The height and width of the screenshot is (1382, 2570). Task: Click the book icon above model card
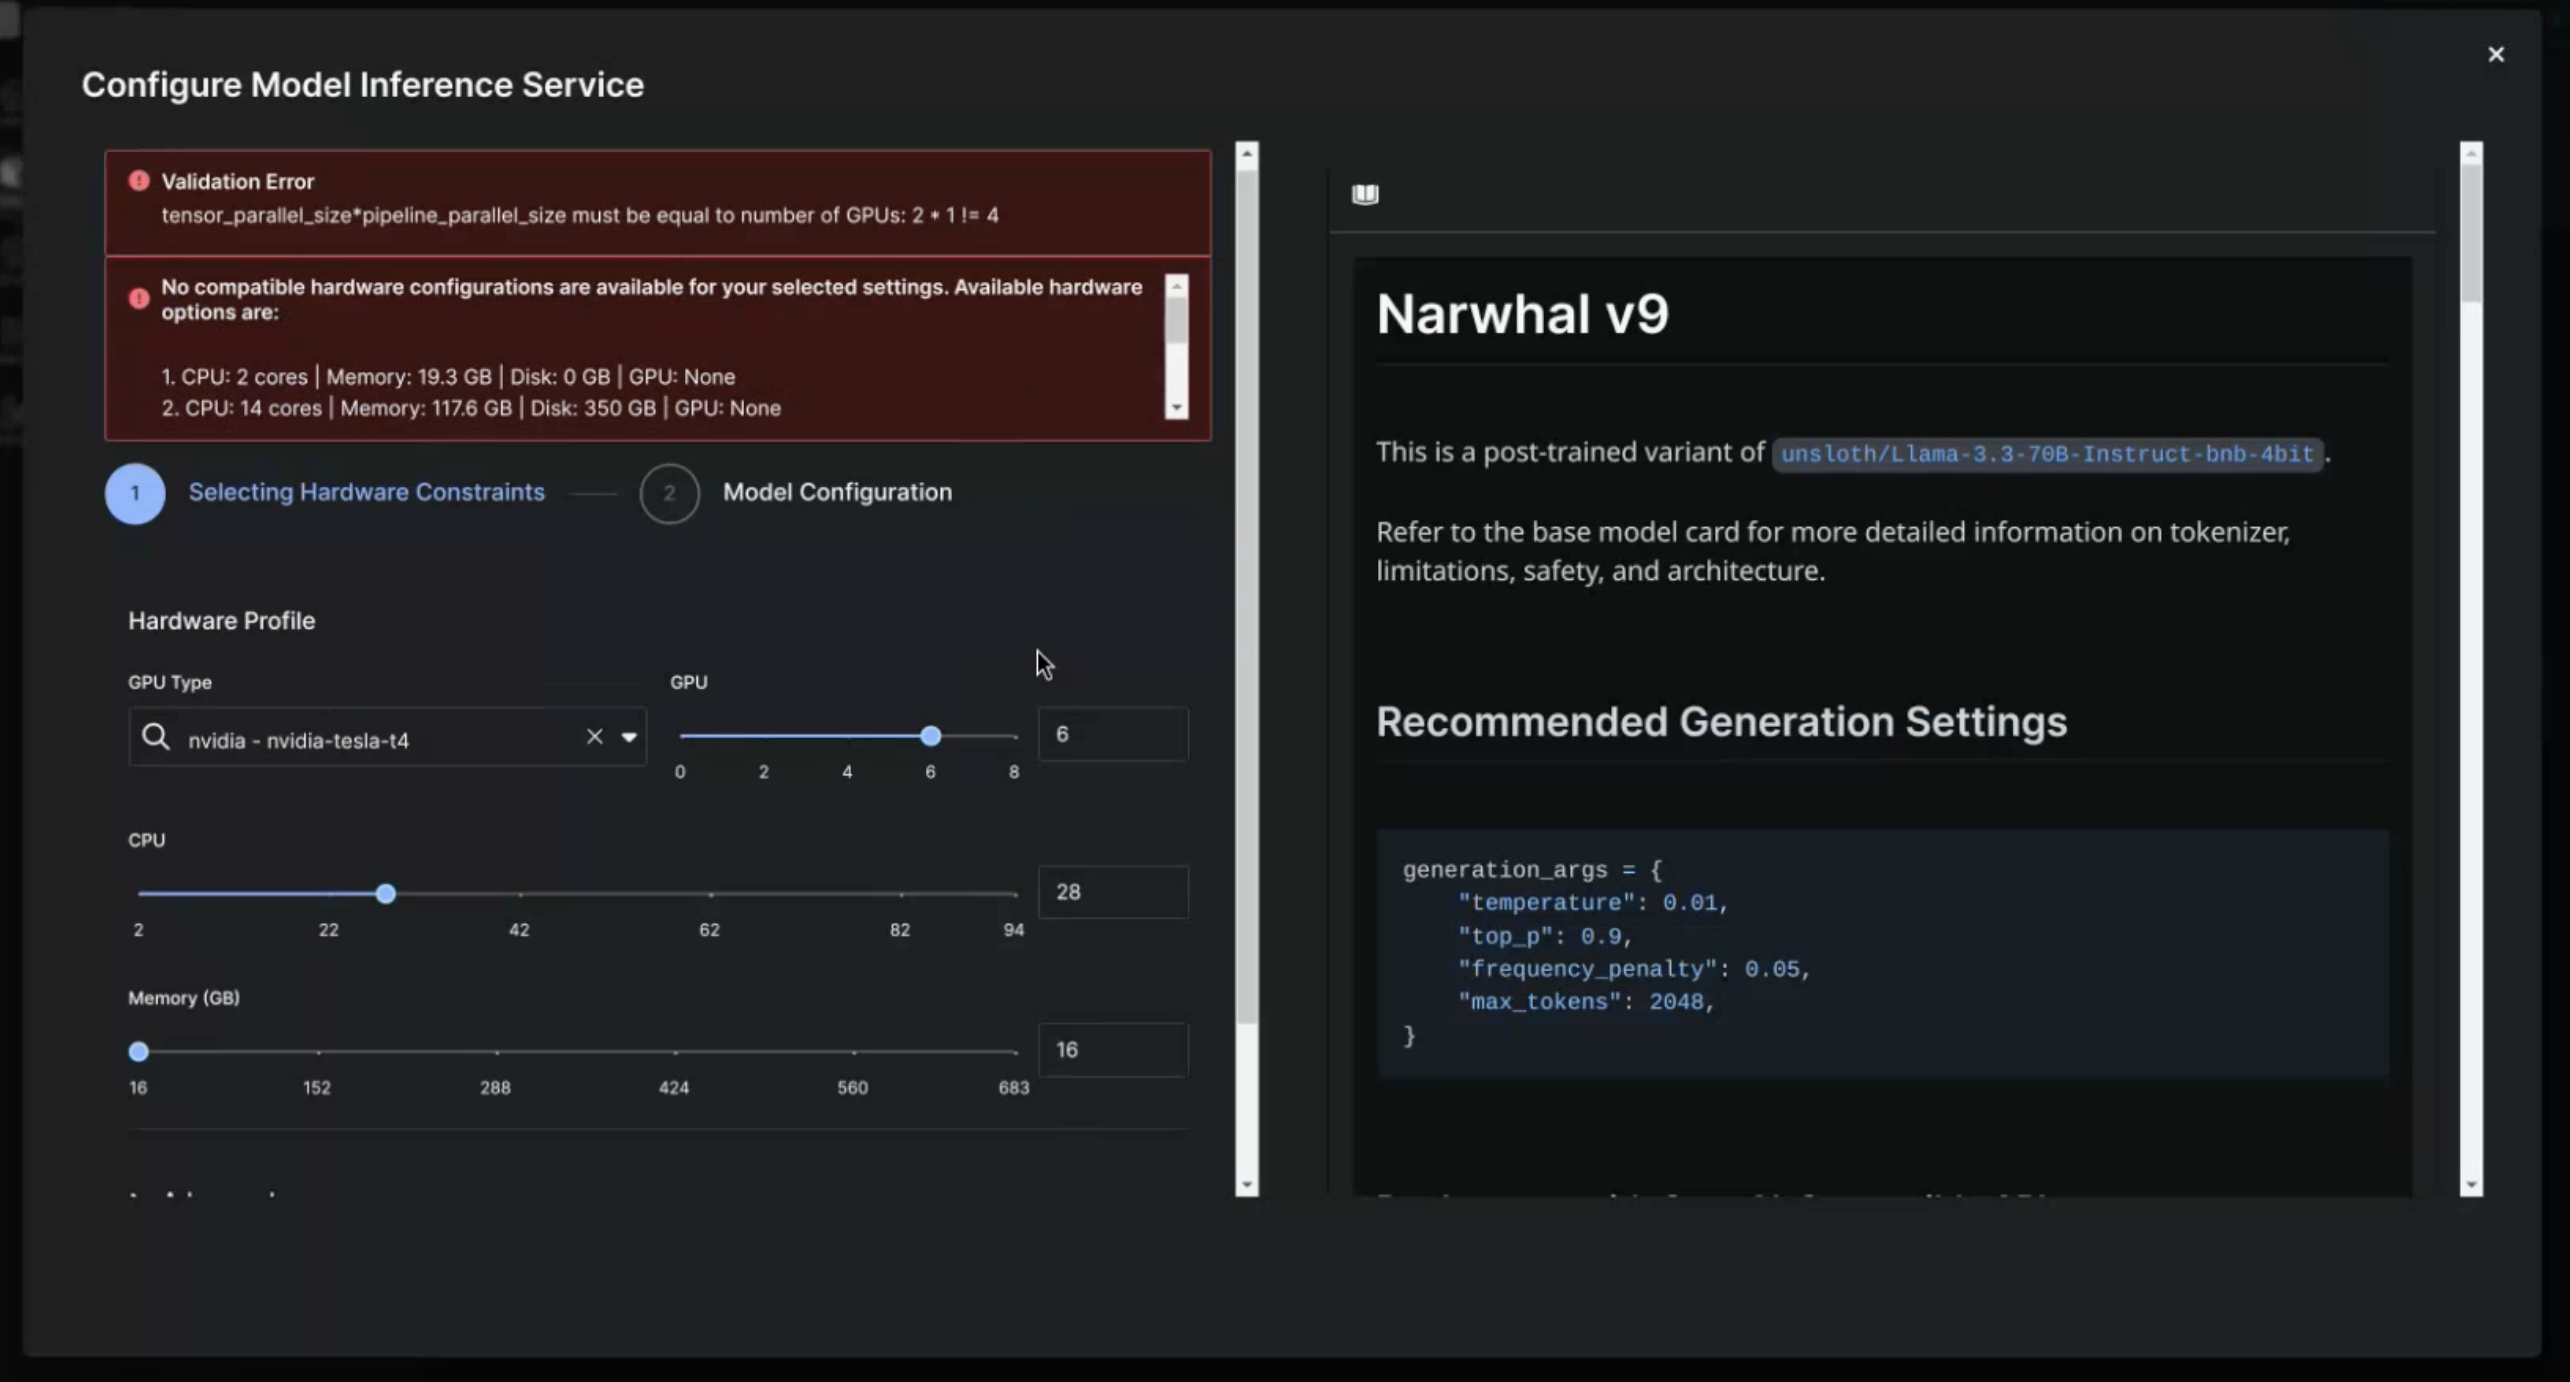coord(1365,194)
